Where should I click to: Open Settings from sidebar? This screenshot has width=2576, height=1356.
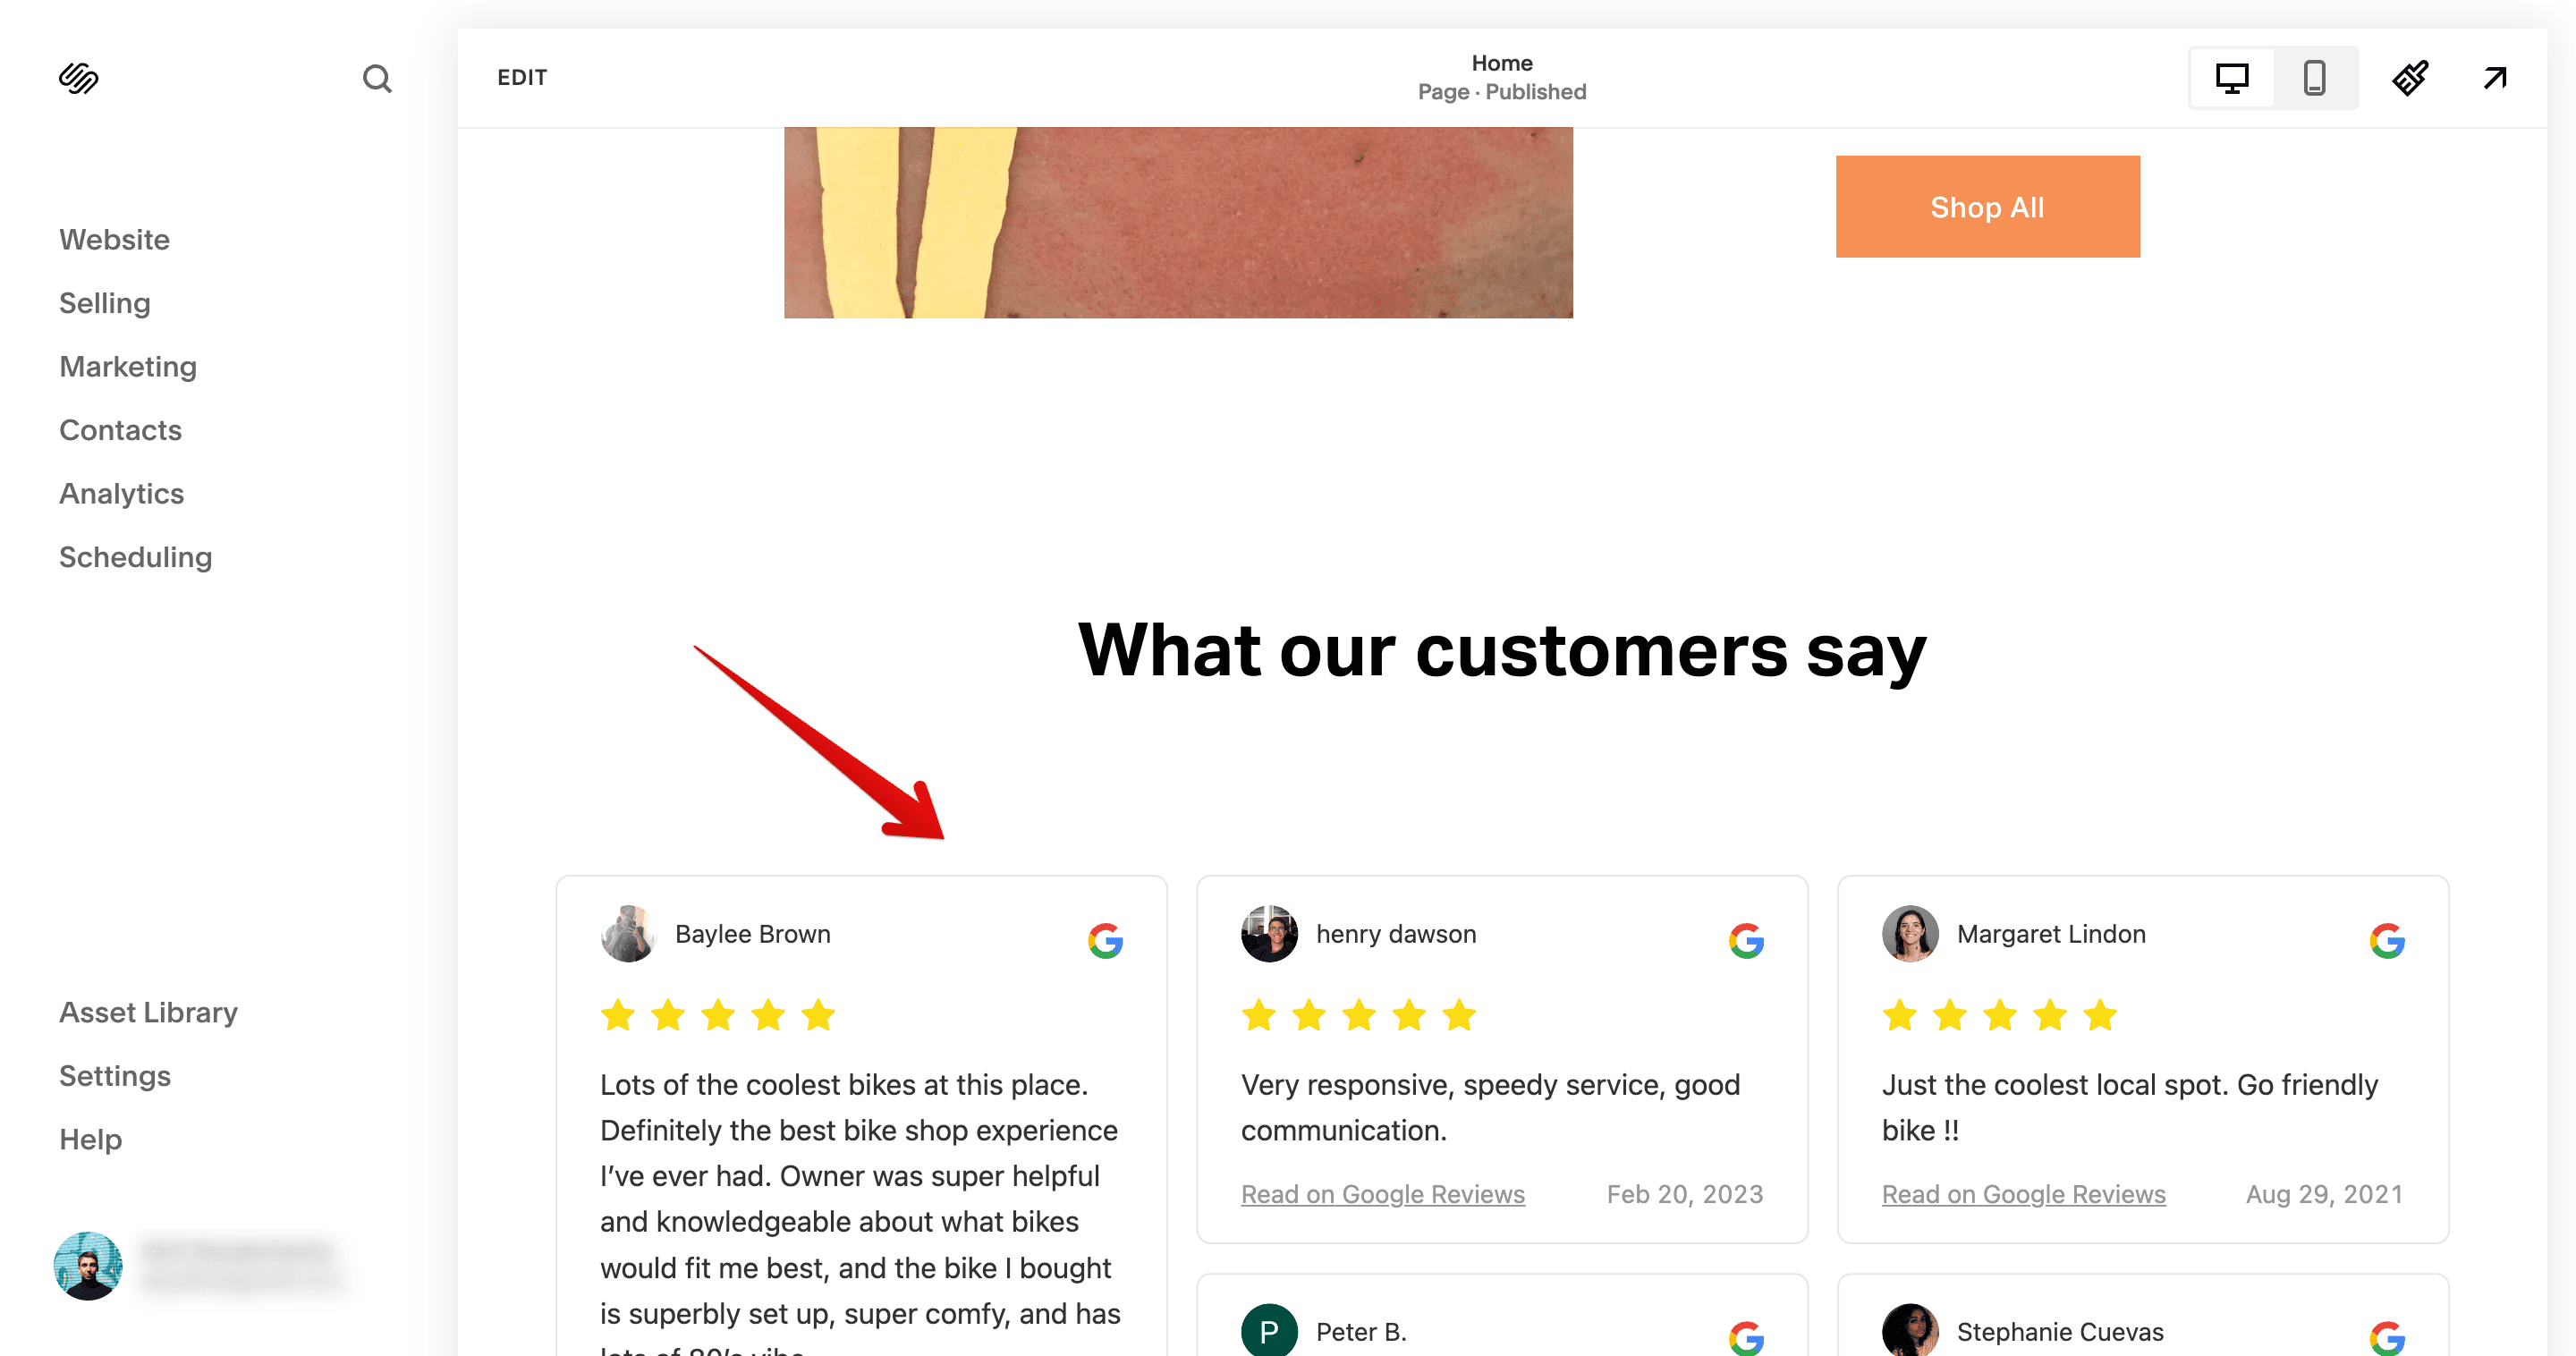click(114, 1077)
